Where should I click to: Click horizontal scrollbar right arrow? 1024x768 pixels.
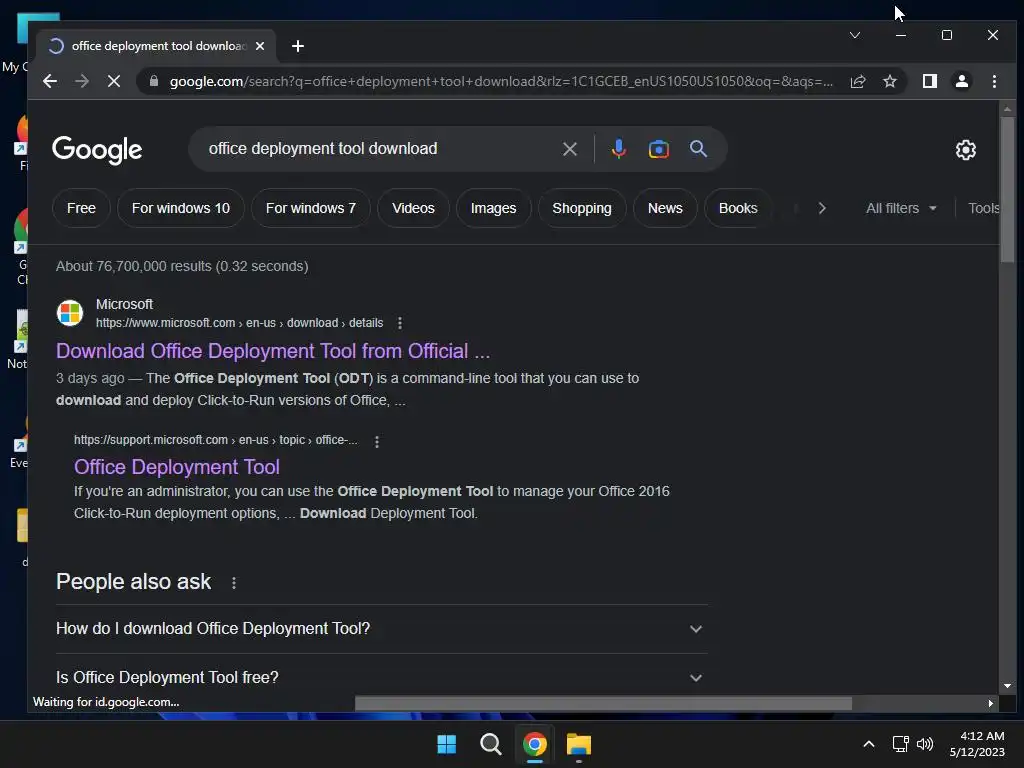(991, 703)
